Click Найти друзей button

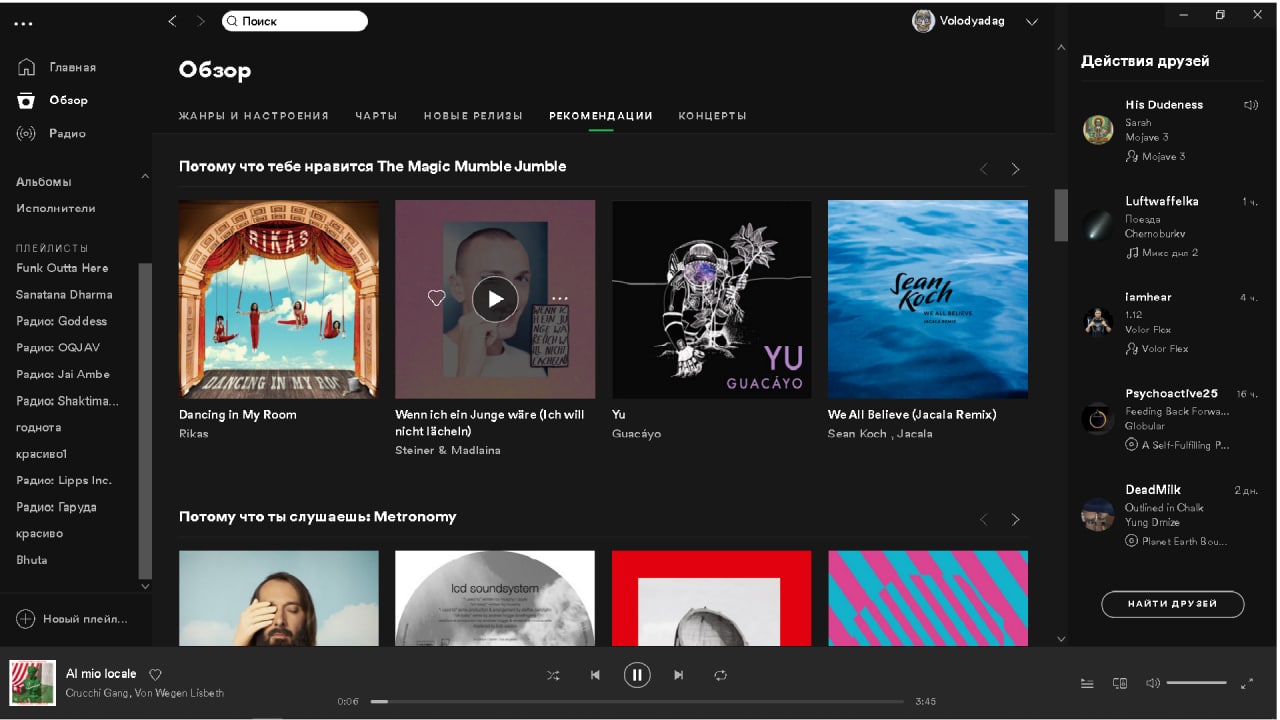pos(1173,604)
